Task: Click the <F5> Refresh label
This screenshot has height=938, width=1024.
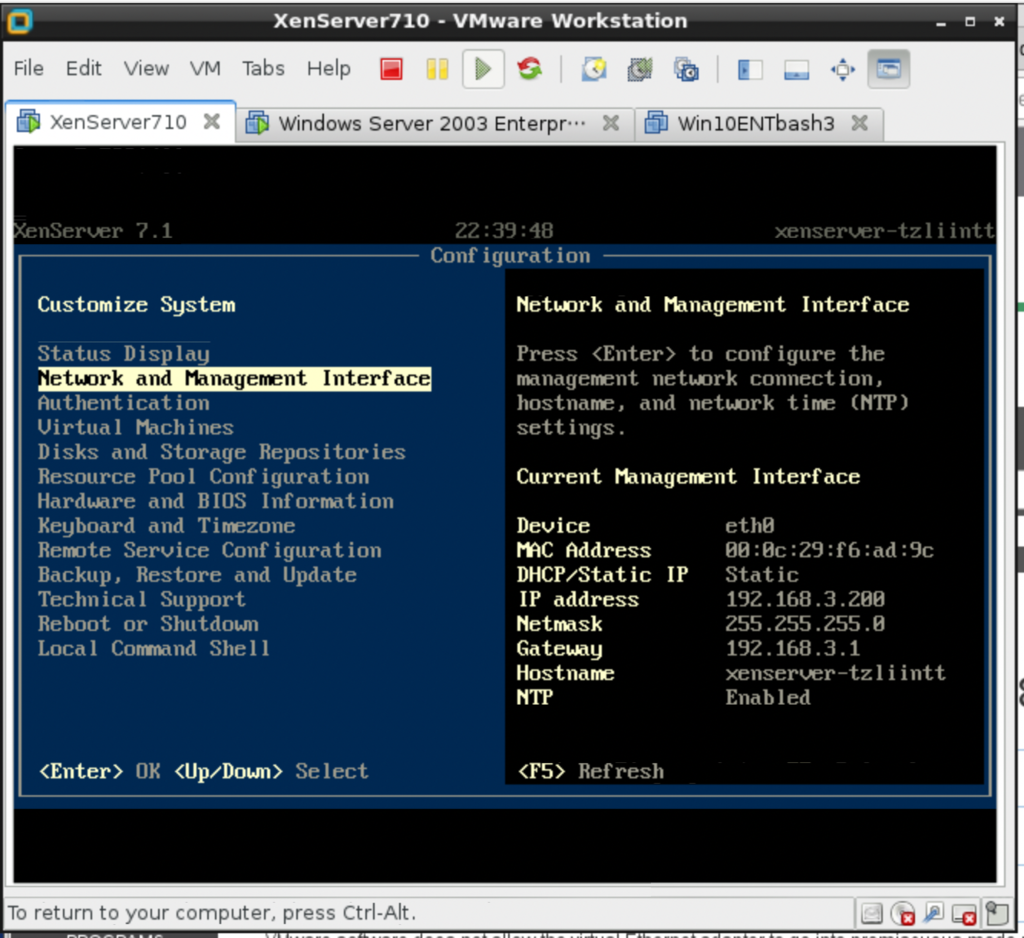Action: pos(590,771)
